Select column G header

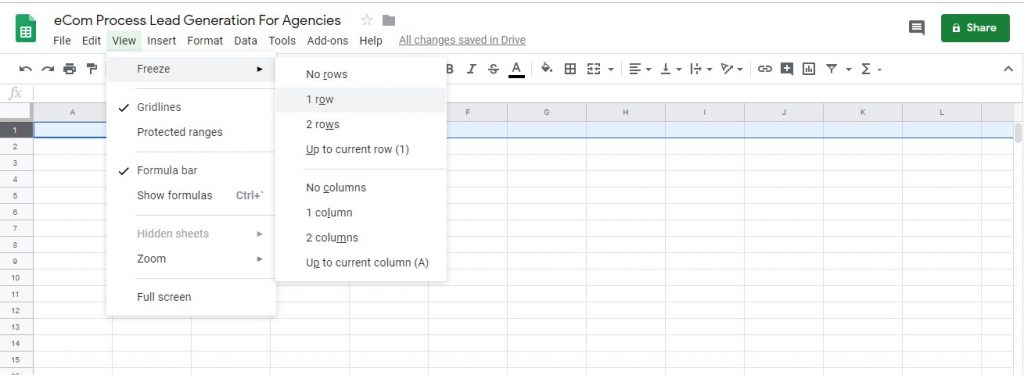coord(547,112)
